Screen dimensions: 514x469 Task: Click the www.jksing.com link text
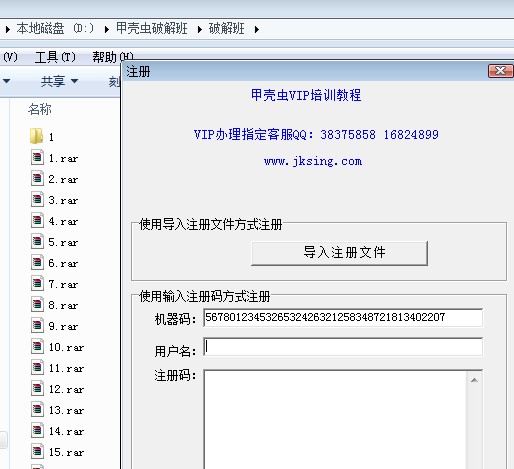click(313, 162)
